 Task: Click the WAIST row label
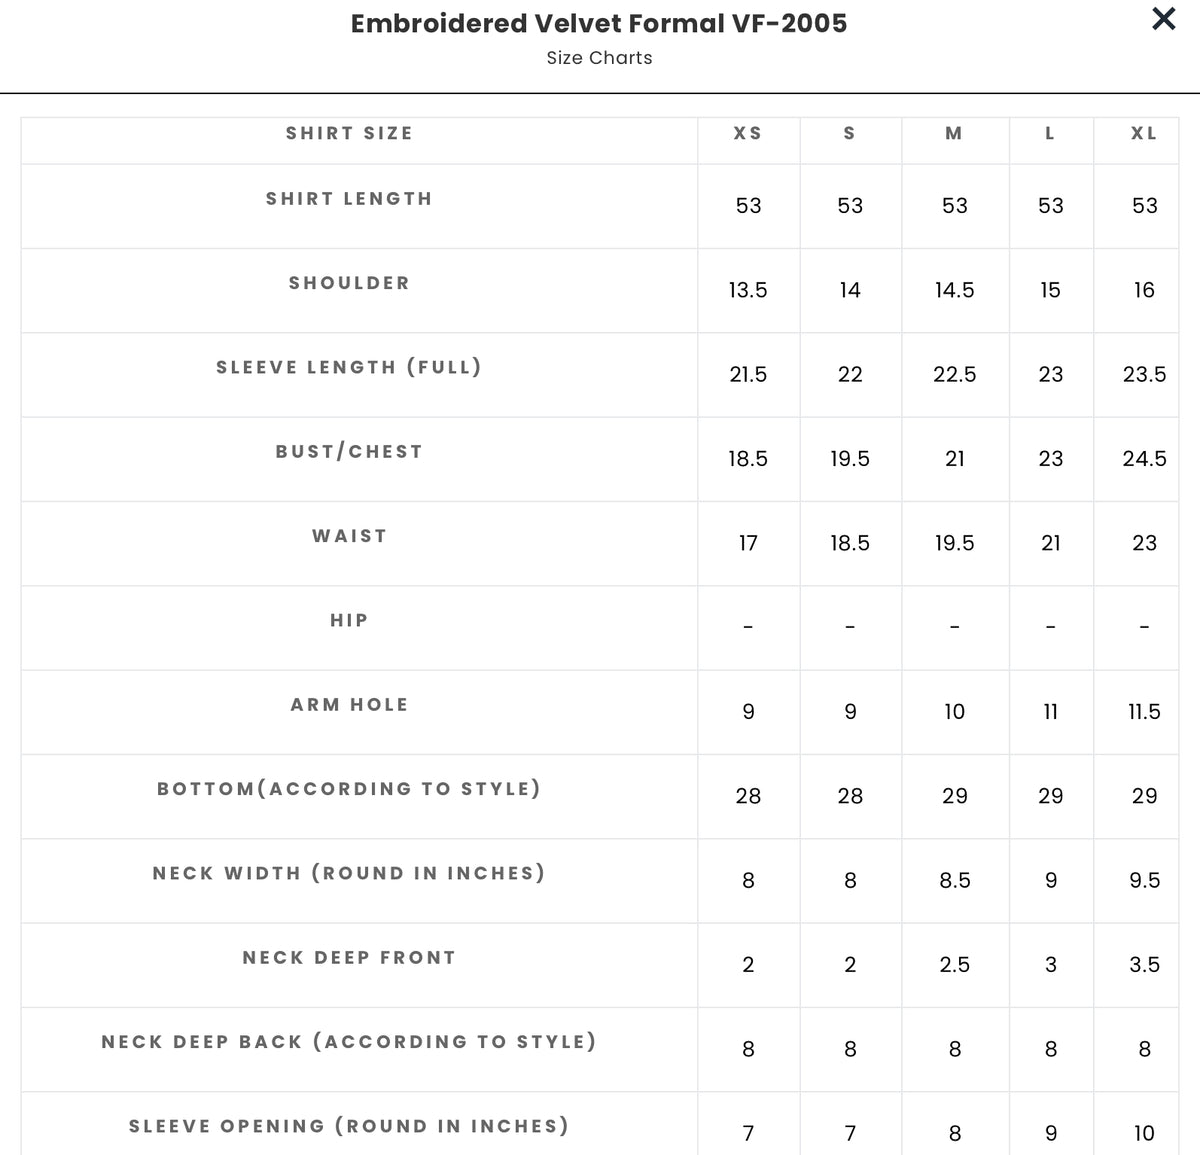[x=349, y=536]
